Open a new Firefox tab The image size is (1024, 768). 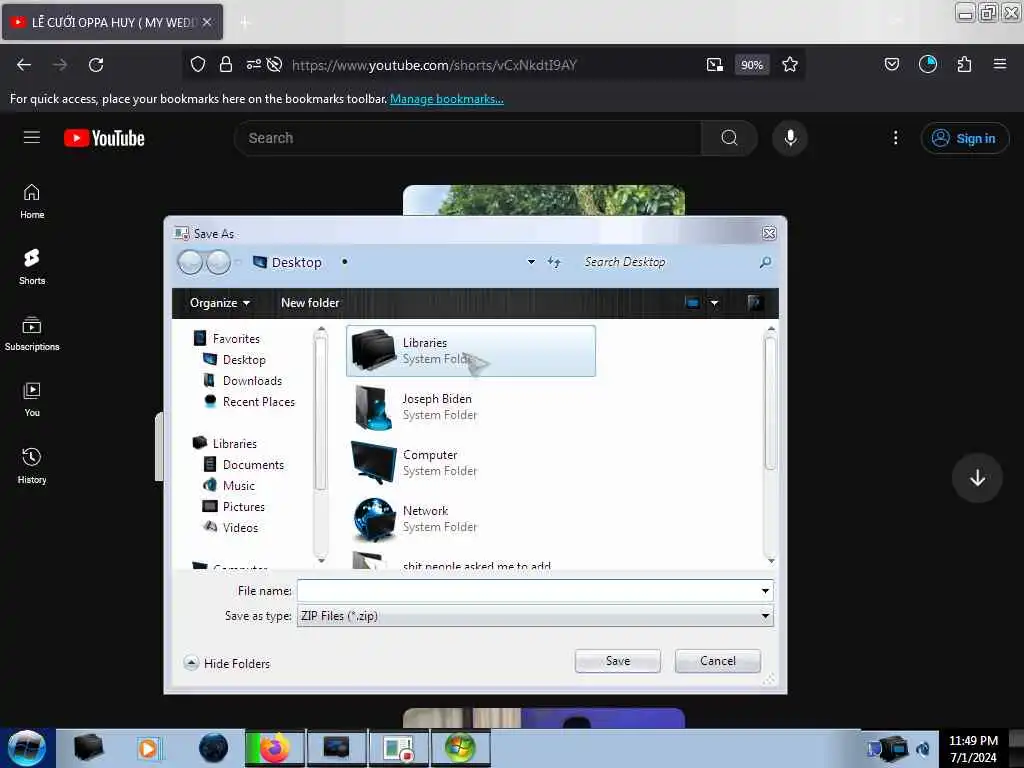coord(245,23)
